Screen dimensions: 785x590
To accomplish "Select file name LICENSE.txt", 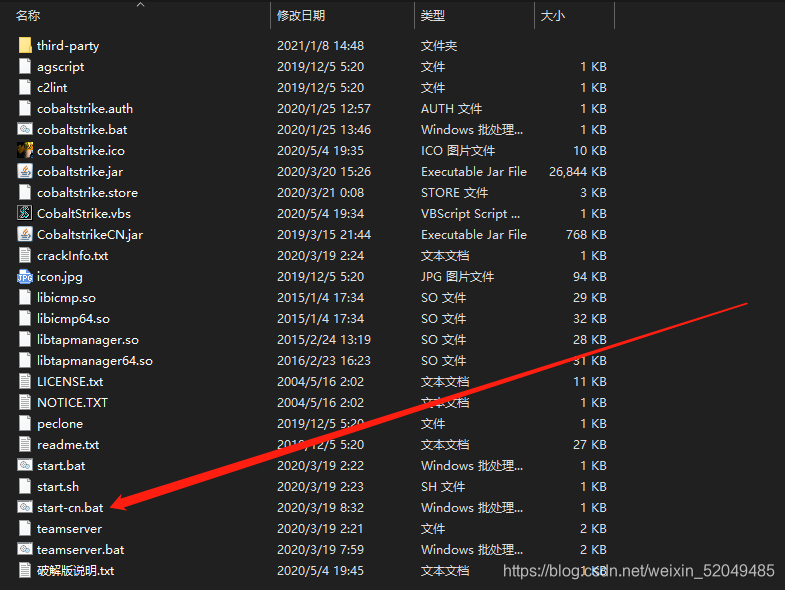I will tap(70, 382).
